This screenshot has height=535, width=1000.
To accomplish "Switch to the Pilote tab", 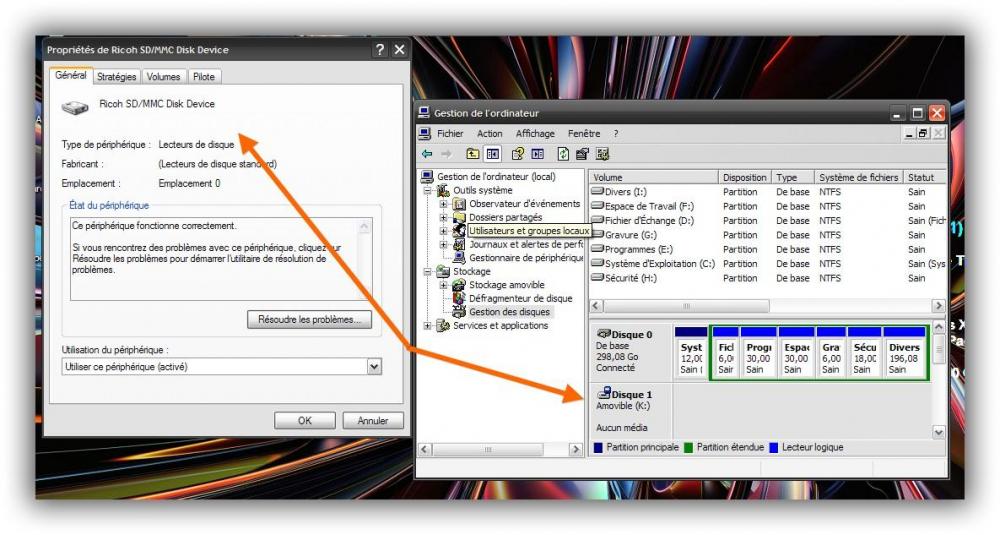I will pyautogui.click(x=204, y=77).
